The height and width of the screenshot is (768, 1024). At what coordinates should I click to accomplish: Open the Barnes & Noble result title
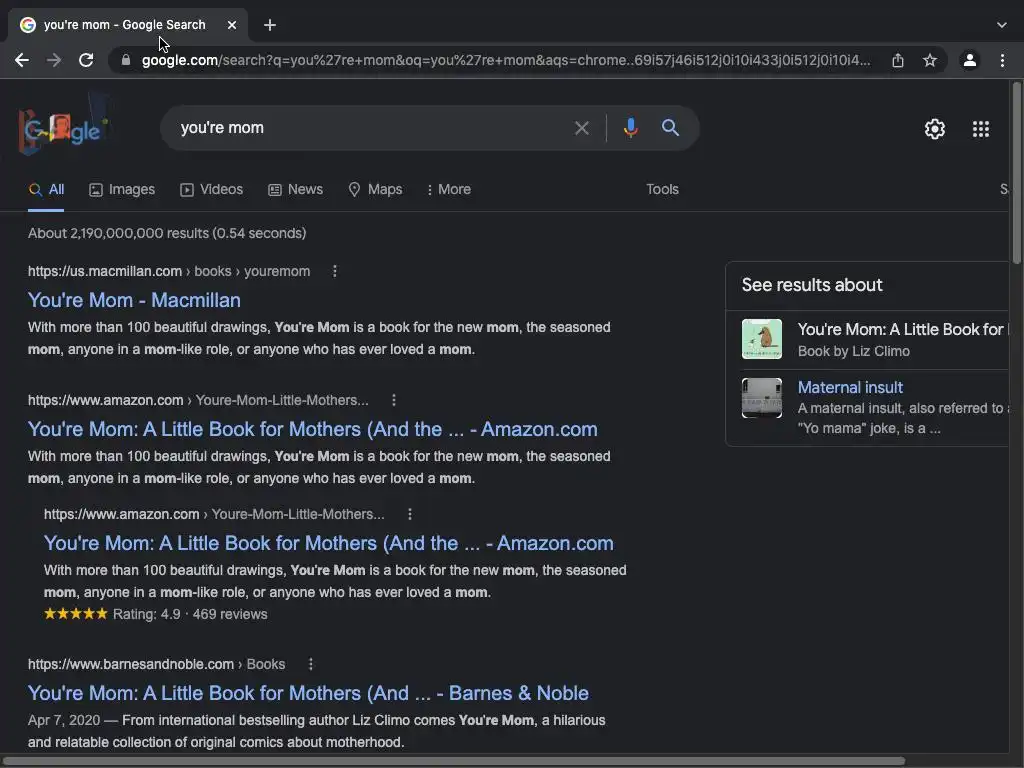308,693
